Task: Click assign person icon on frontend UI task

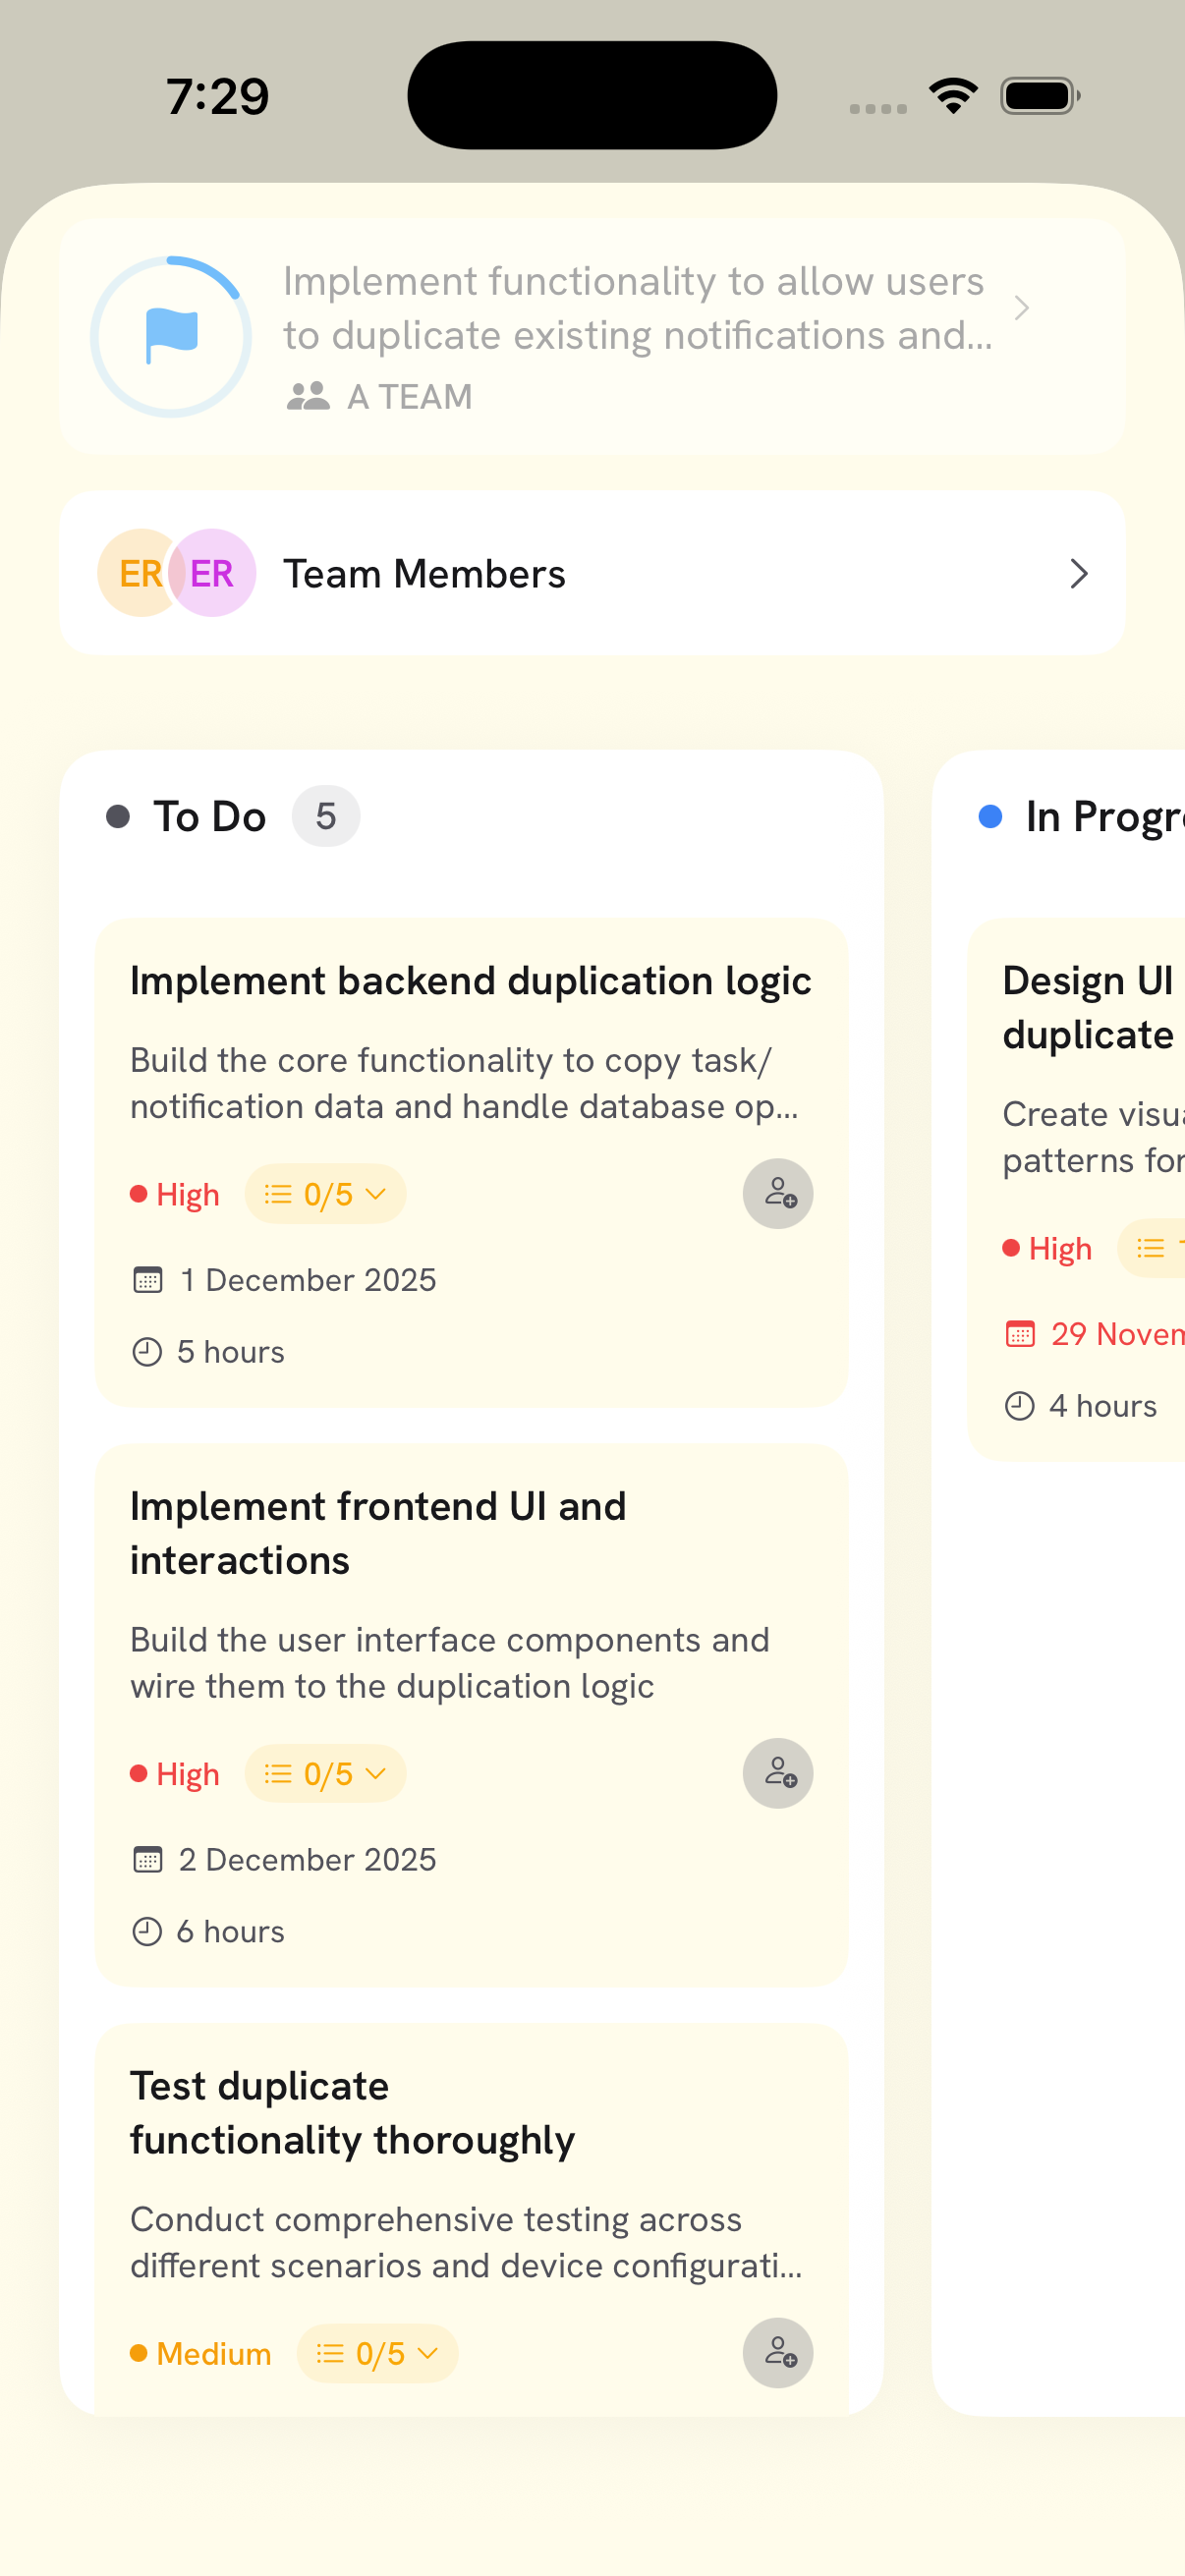Action: point(777,1773)
